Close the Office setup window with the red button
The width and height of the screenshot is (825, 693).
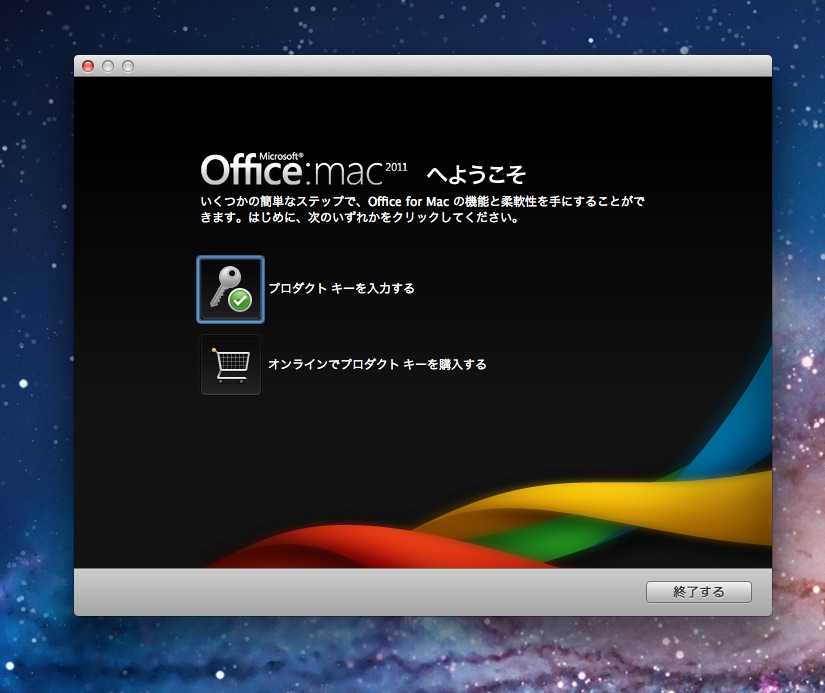pyautogui.click(x=88, y=66)
